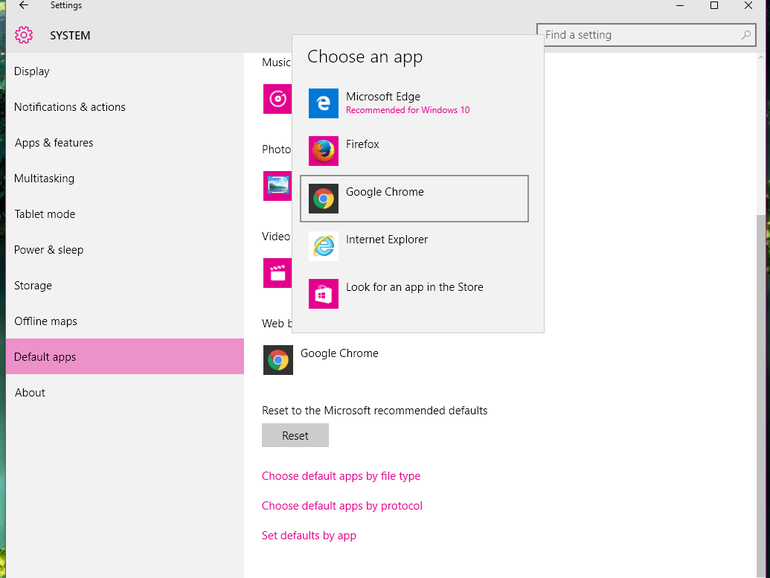Click the Recommended for Windows 10 text
Viewport: 770px width, 578px height.
point(408,110)
